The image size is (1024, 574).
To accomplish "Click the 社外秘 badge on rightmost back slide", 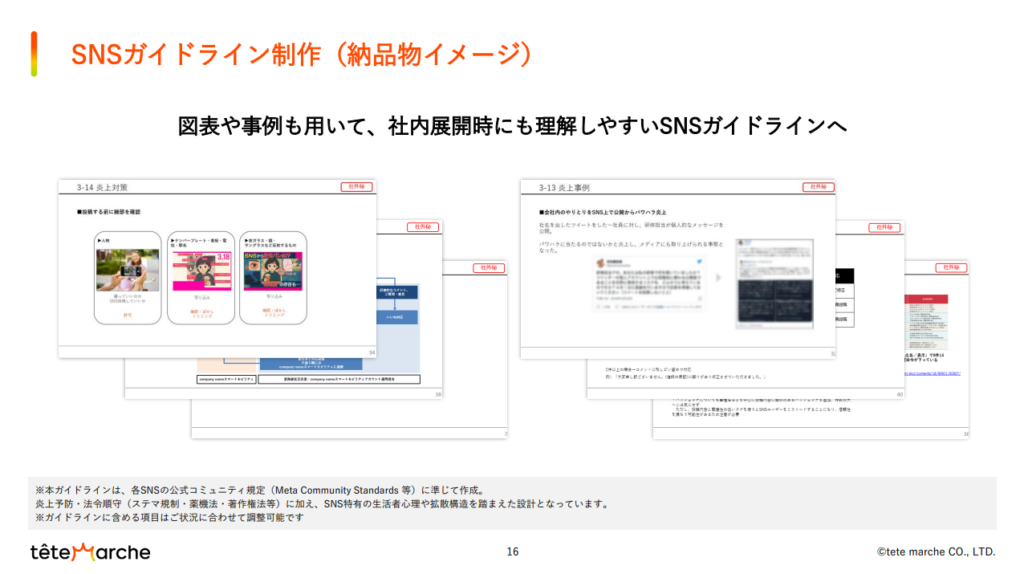I will coord(951,268).
